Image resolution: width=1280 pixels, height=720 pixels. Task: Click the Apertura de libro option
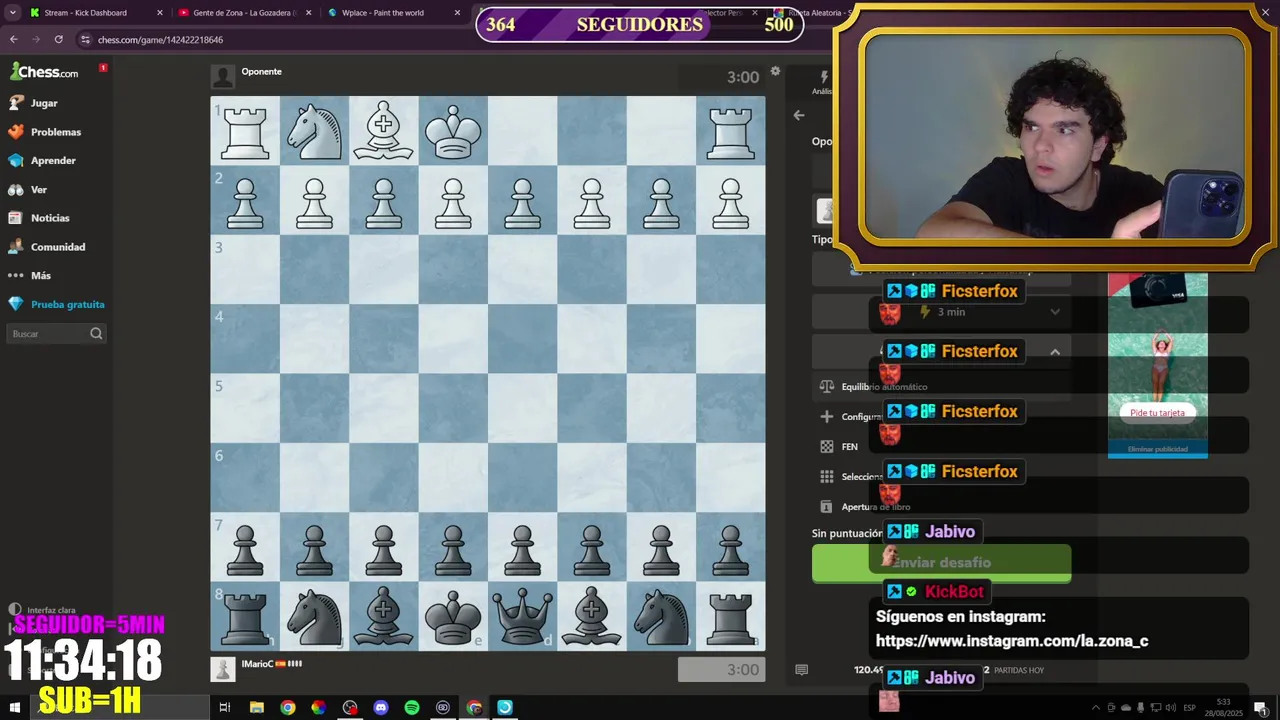pos(876,507)
